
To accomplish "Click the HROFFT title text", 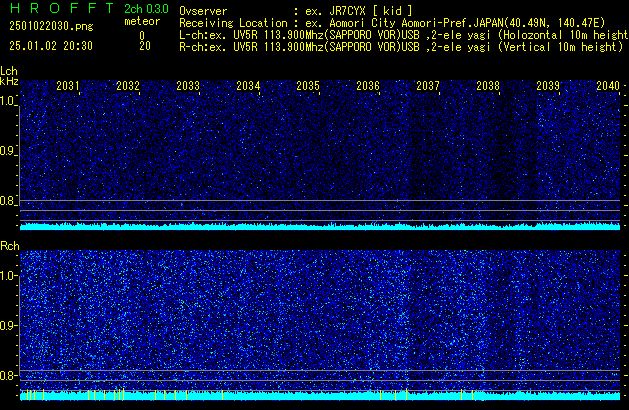I will (62, 8).
